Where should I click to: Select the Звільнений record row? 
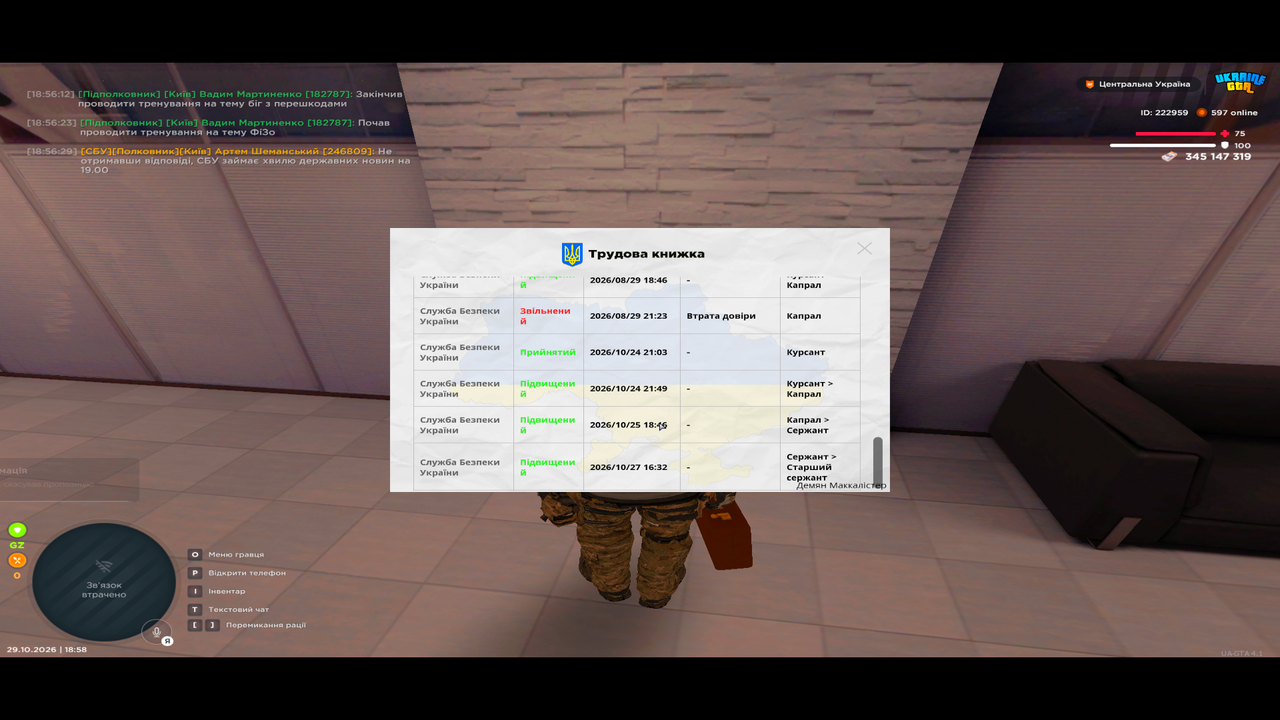(637, 316)
